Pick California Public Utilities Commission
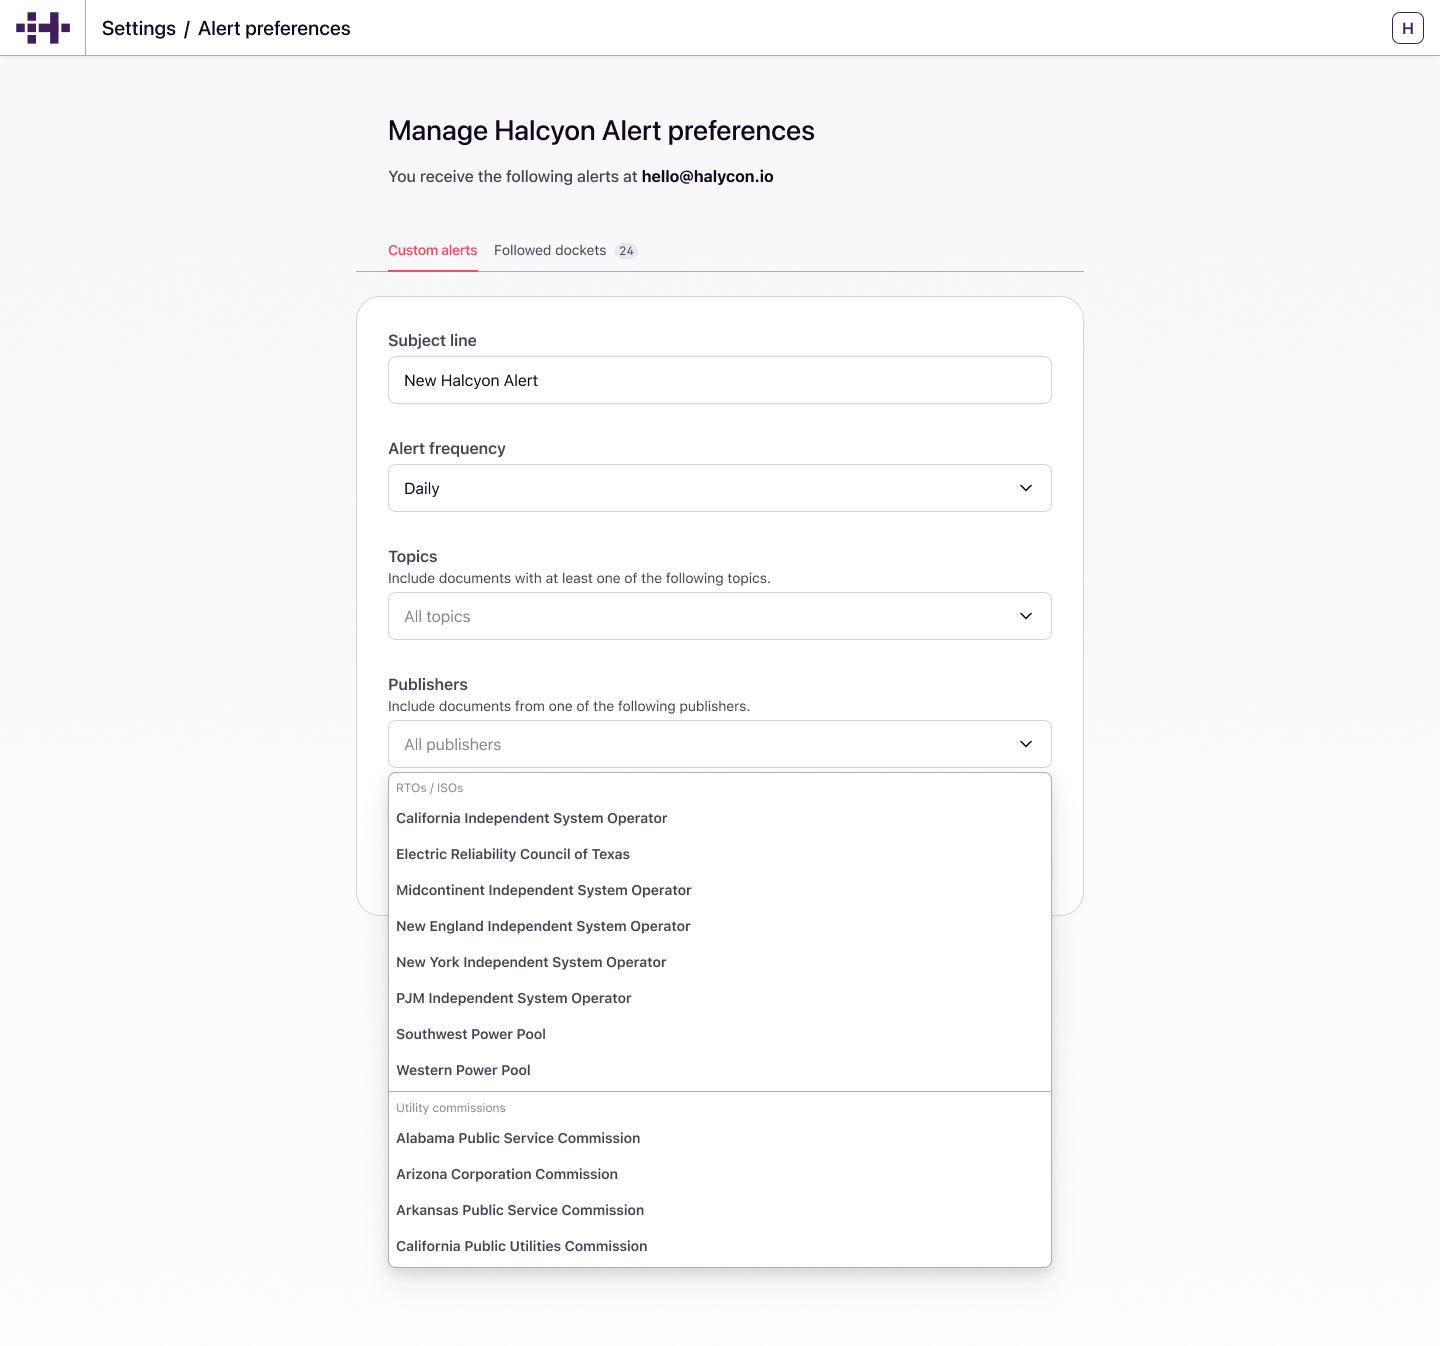The height and width of the screenshot is (1346, 1440). tap(720, 1246)
